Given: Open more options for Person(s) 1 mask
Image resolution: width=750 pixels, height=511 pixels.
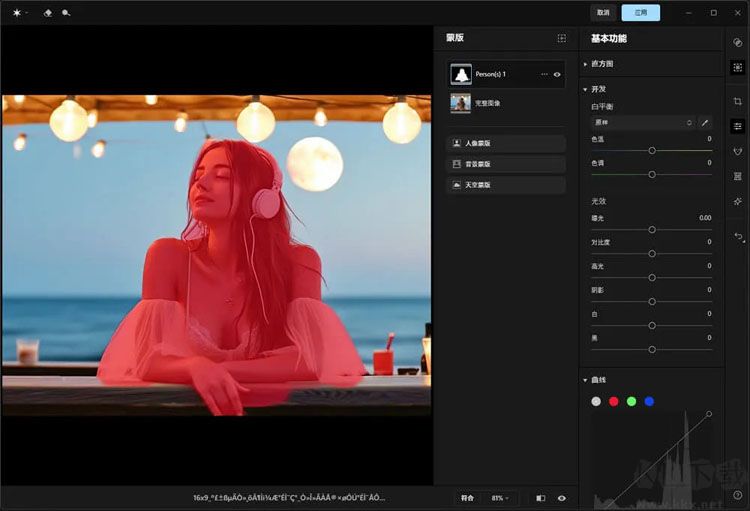Looking at the screenshot, I should 544,74.
